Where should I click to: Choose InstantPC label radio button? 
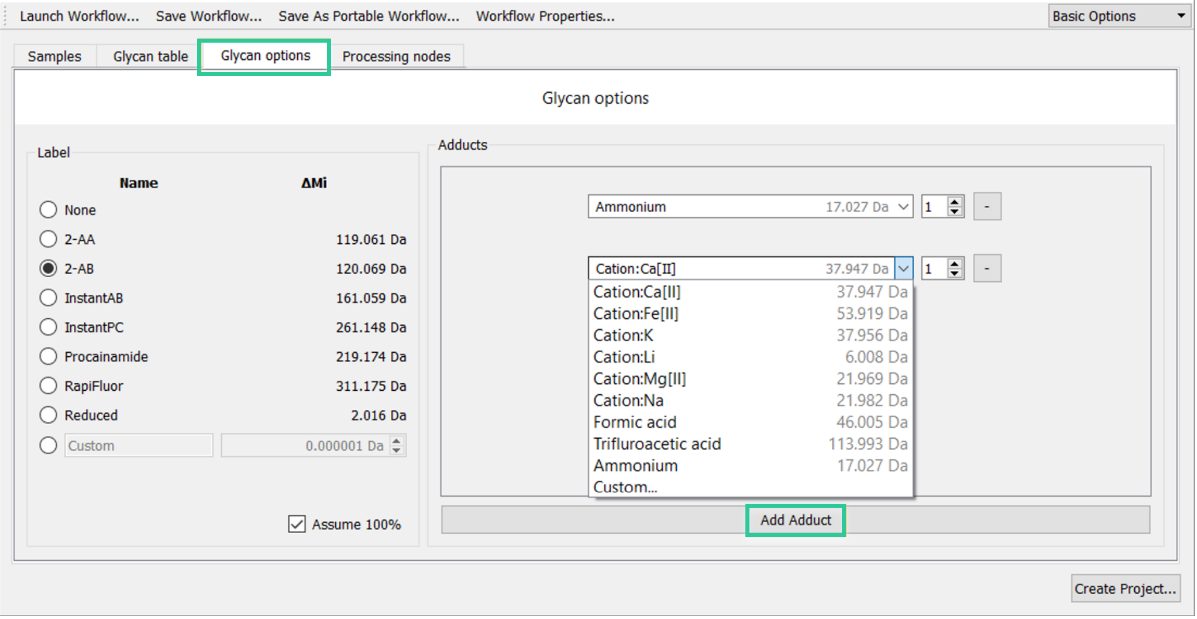[x=48, y=327]
